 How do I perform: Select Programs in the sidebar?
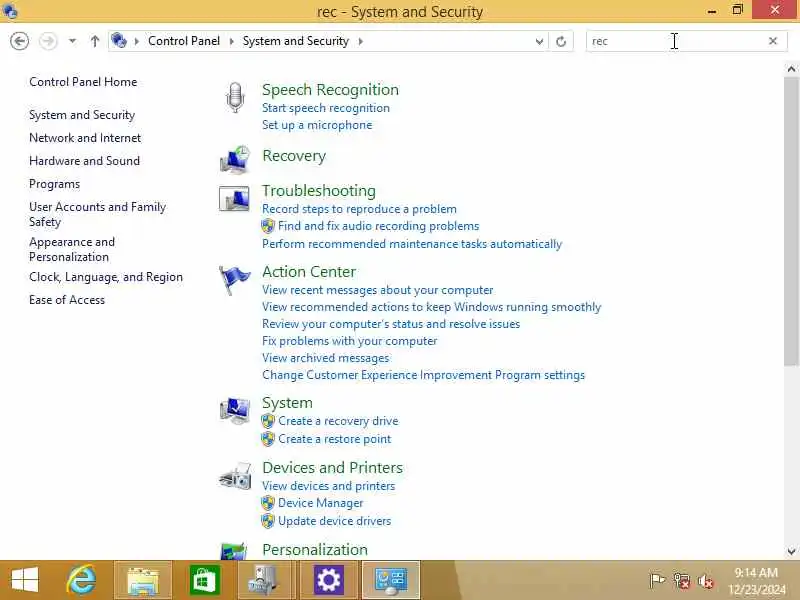[x=55, y=184]
